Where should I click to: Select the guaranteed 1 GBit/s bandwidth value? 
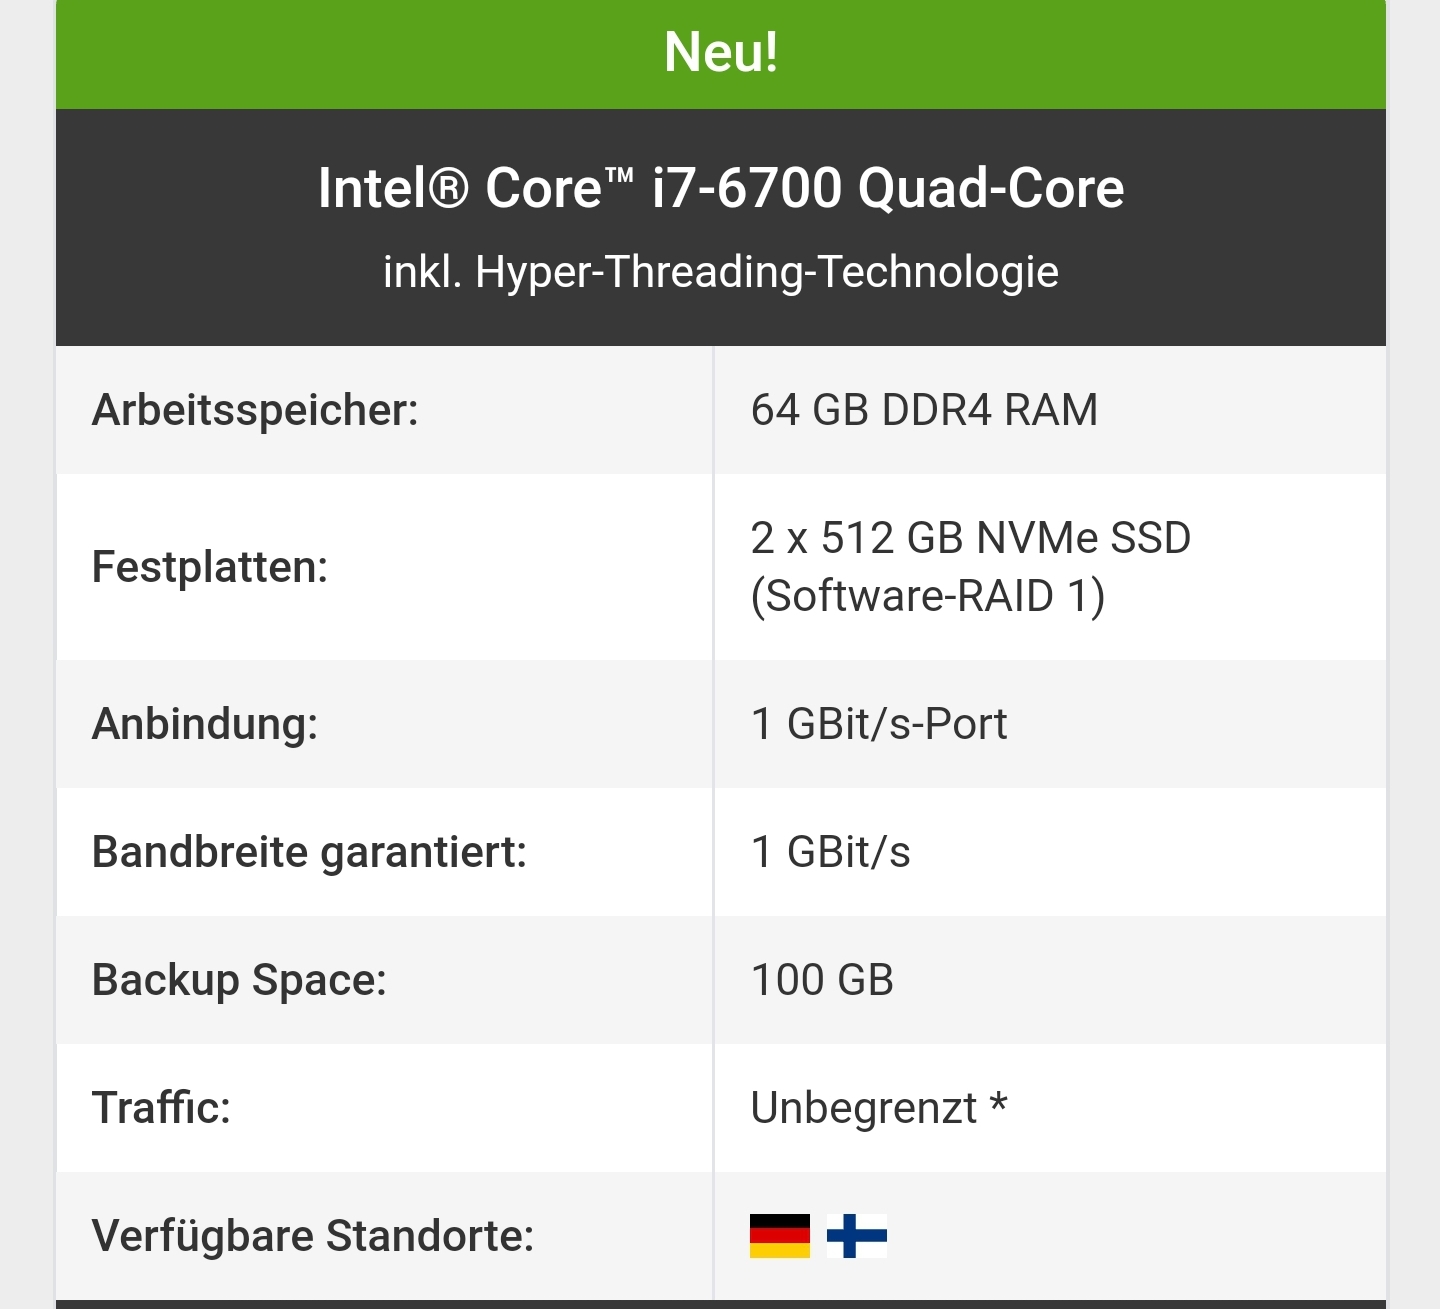tap(831, 852)
